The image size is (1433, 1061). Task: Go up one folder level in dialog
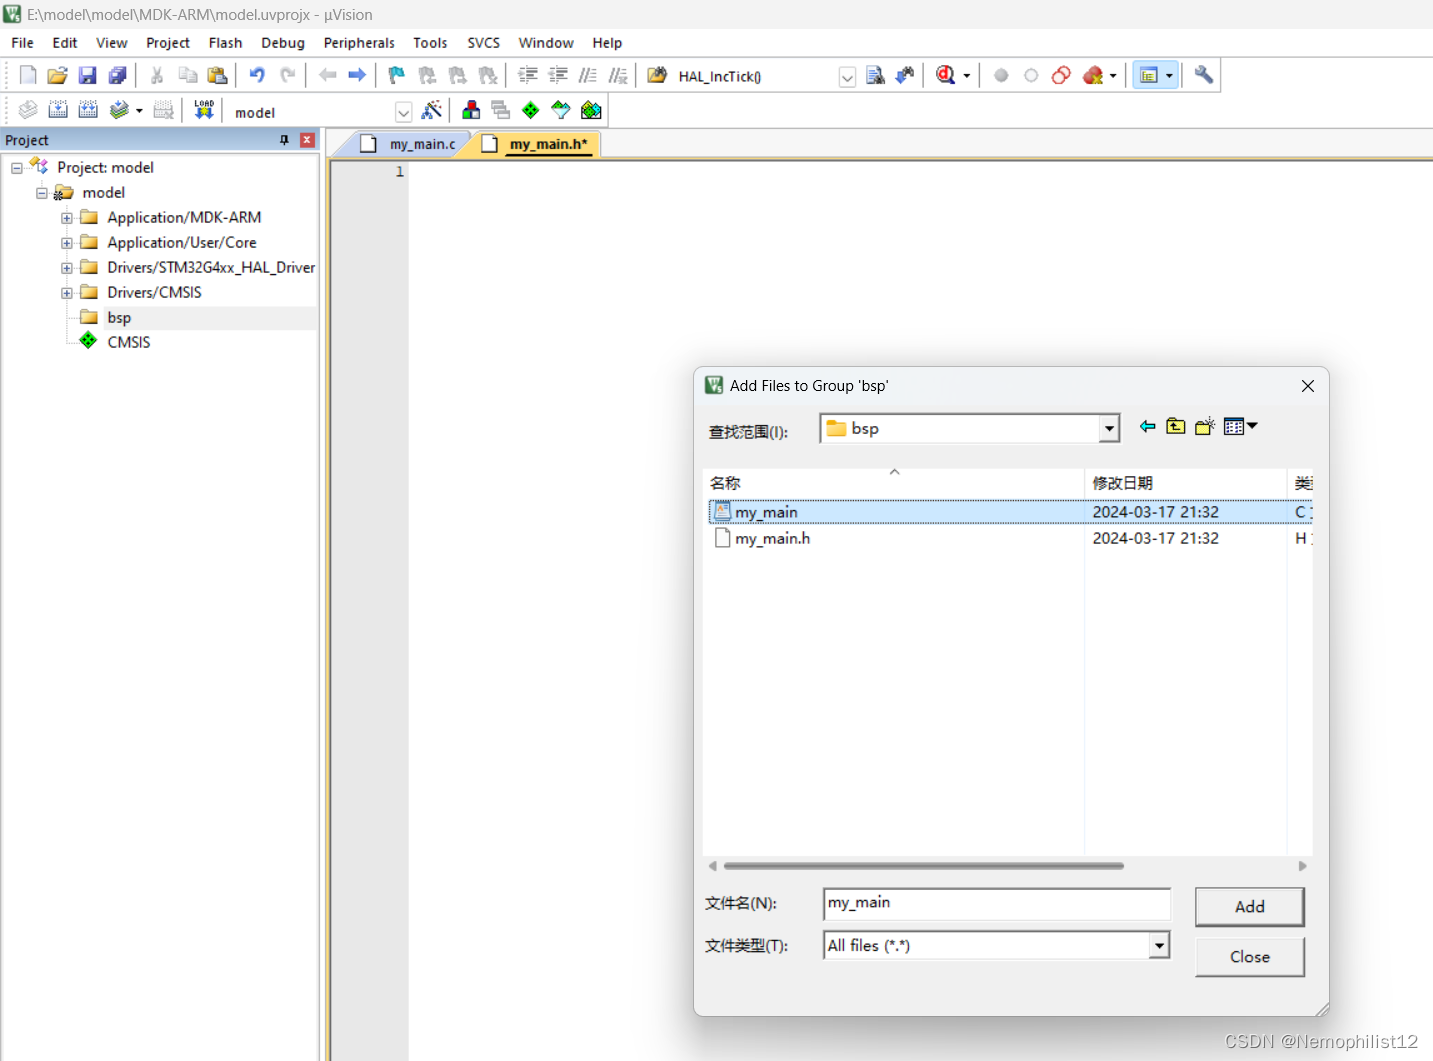click(1176, 427)
